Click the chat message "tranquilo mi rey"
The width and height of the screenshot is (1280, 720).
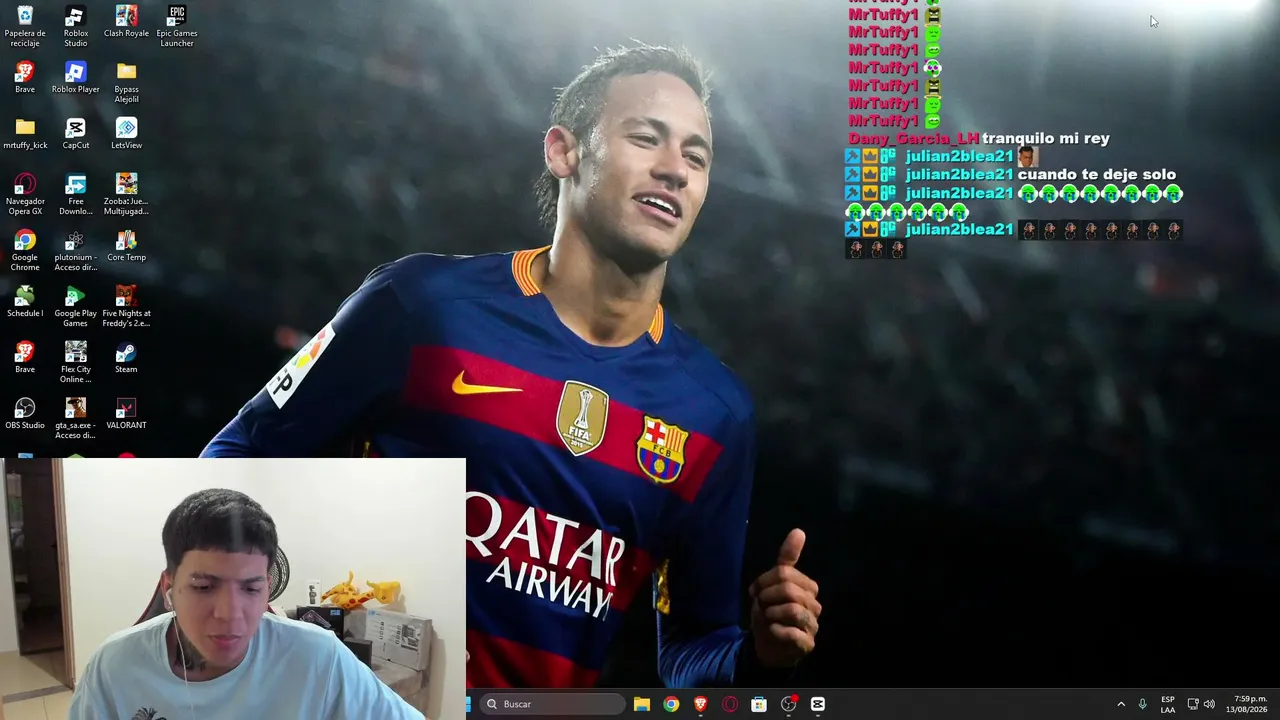1046,139
